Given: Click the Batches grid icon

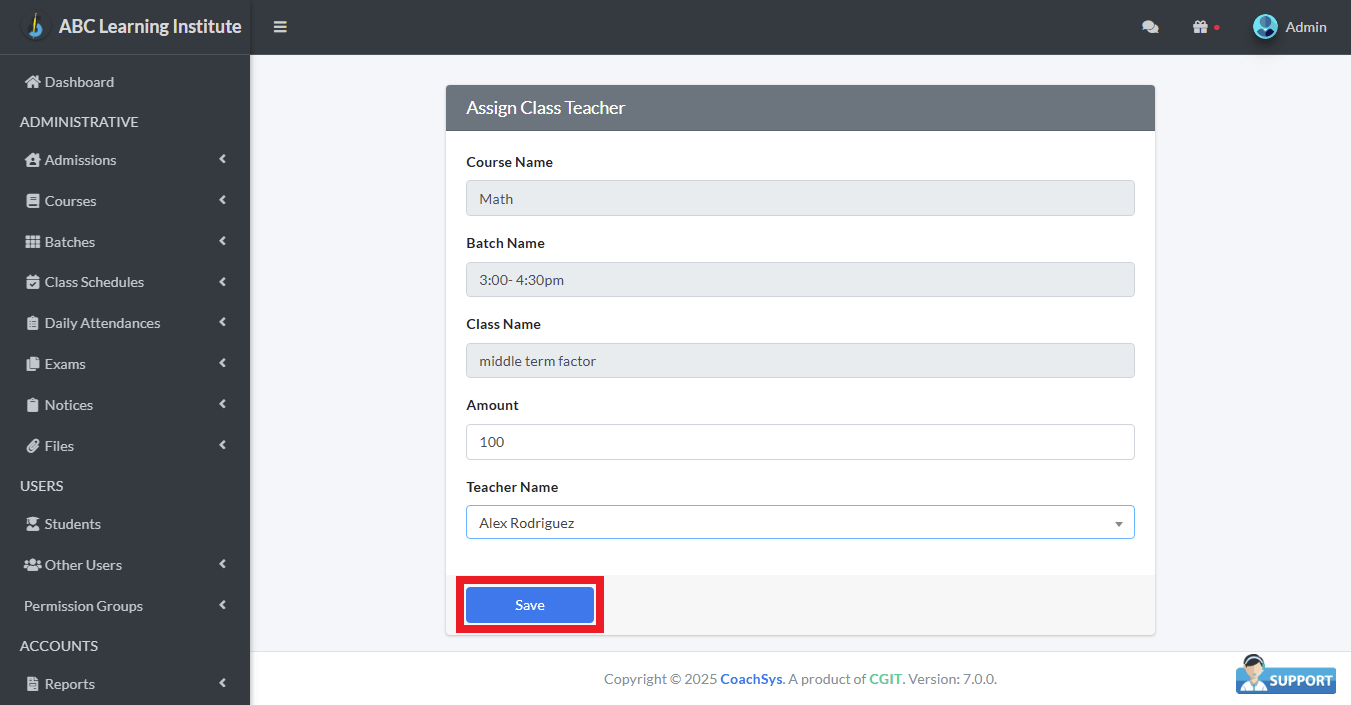Looking at the screenshot, I should point(33,242).
